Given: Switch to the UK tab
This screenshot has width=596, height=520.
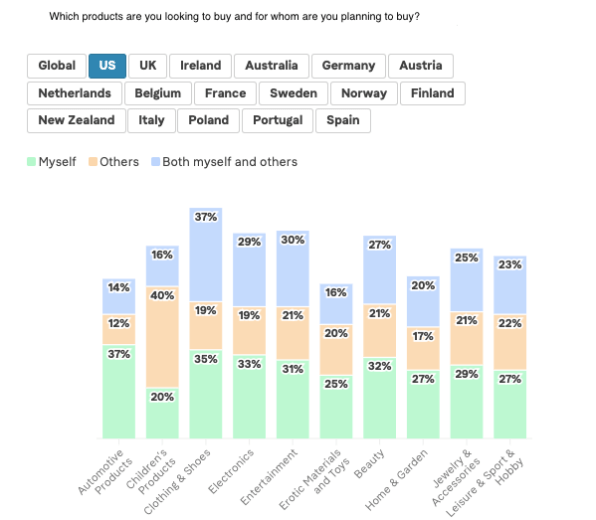Looking at the screenshot, I should click(147, 66).
